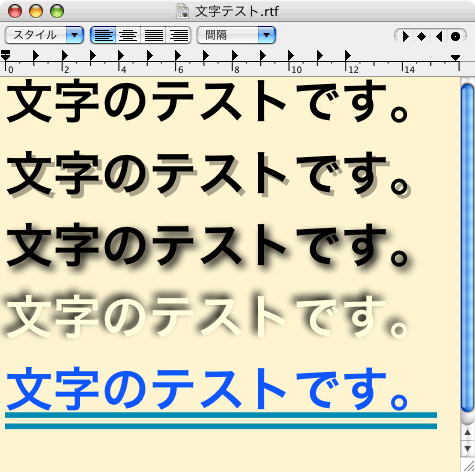Pick the left tab stop icon
475x472 pixels.
click(x=405, y=36)
